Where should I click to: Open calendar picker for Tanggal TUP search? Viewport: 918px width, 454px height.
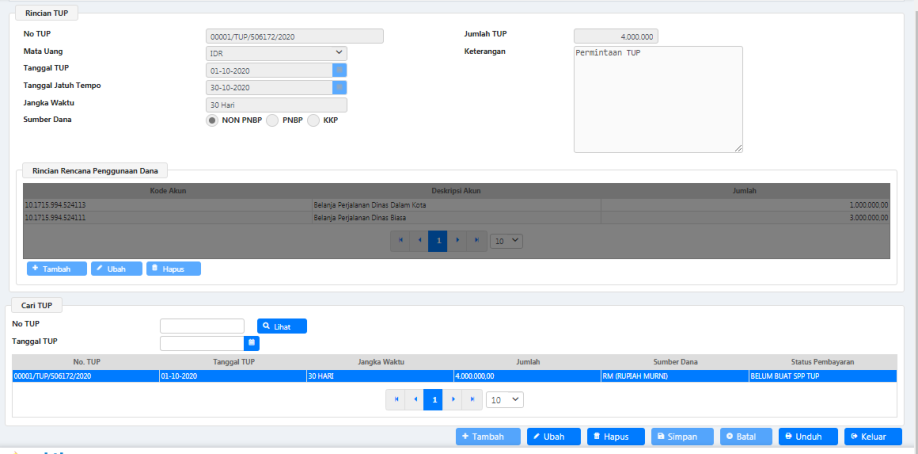coord(252,343)
